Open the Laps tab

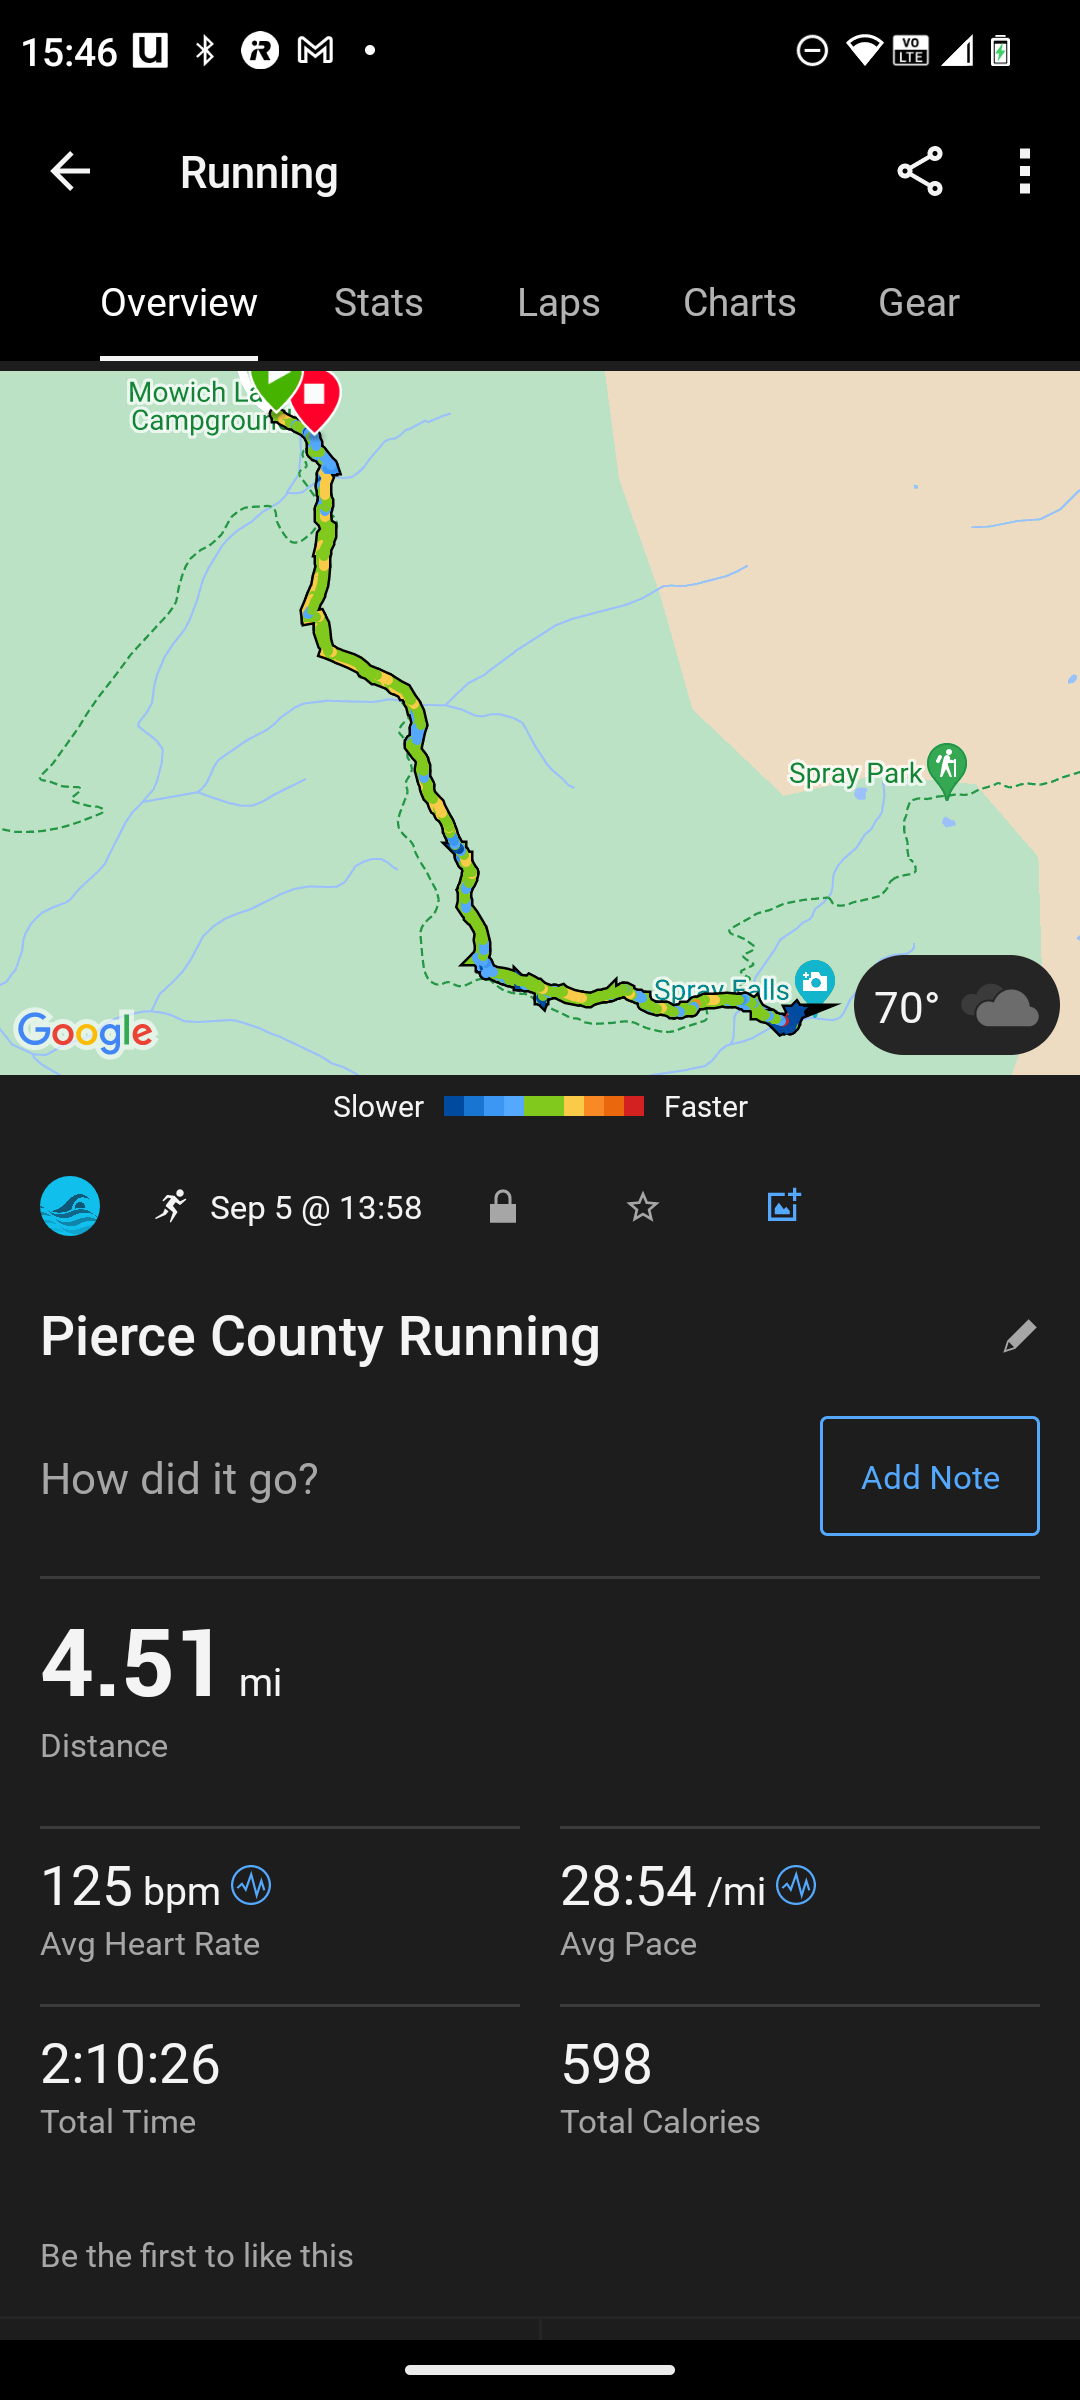[x=558, y=303]
